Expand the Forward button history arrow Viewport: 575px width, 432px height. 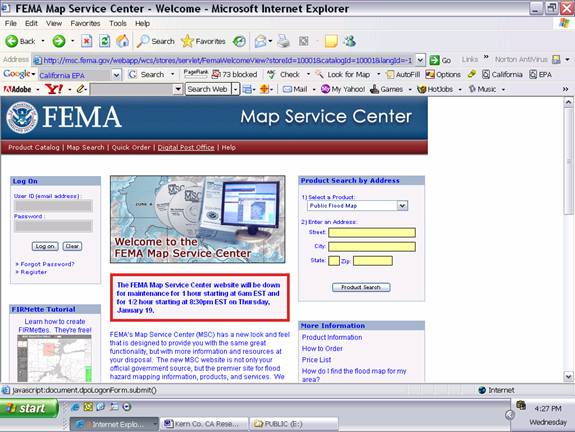click(x=73, y=41)
